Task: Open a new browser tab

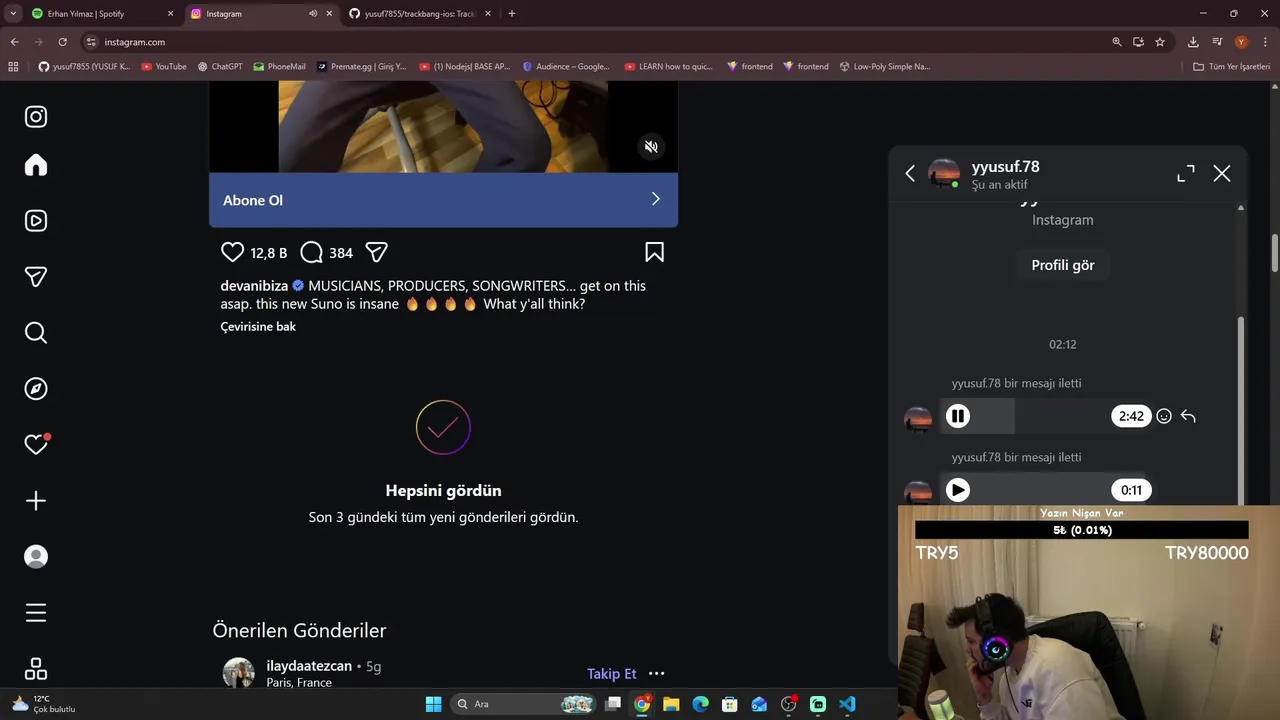Action: pos(512,14)
